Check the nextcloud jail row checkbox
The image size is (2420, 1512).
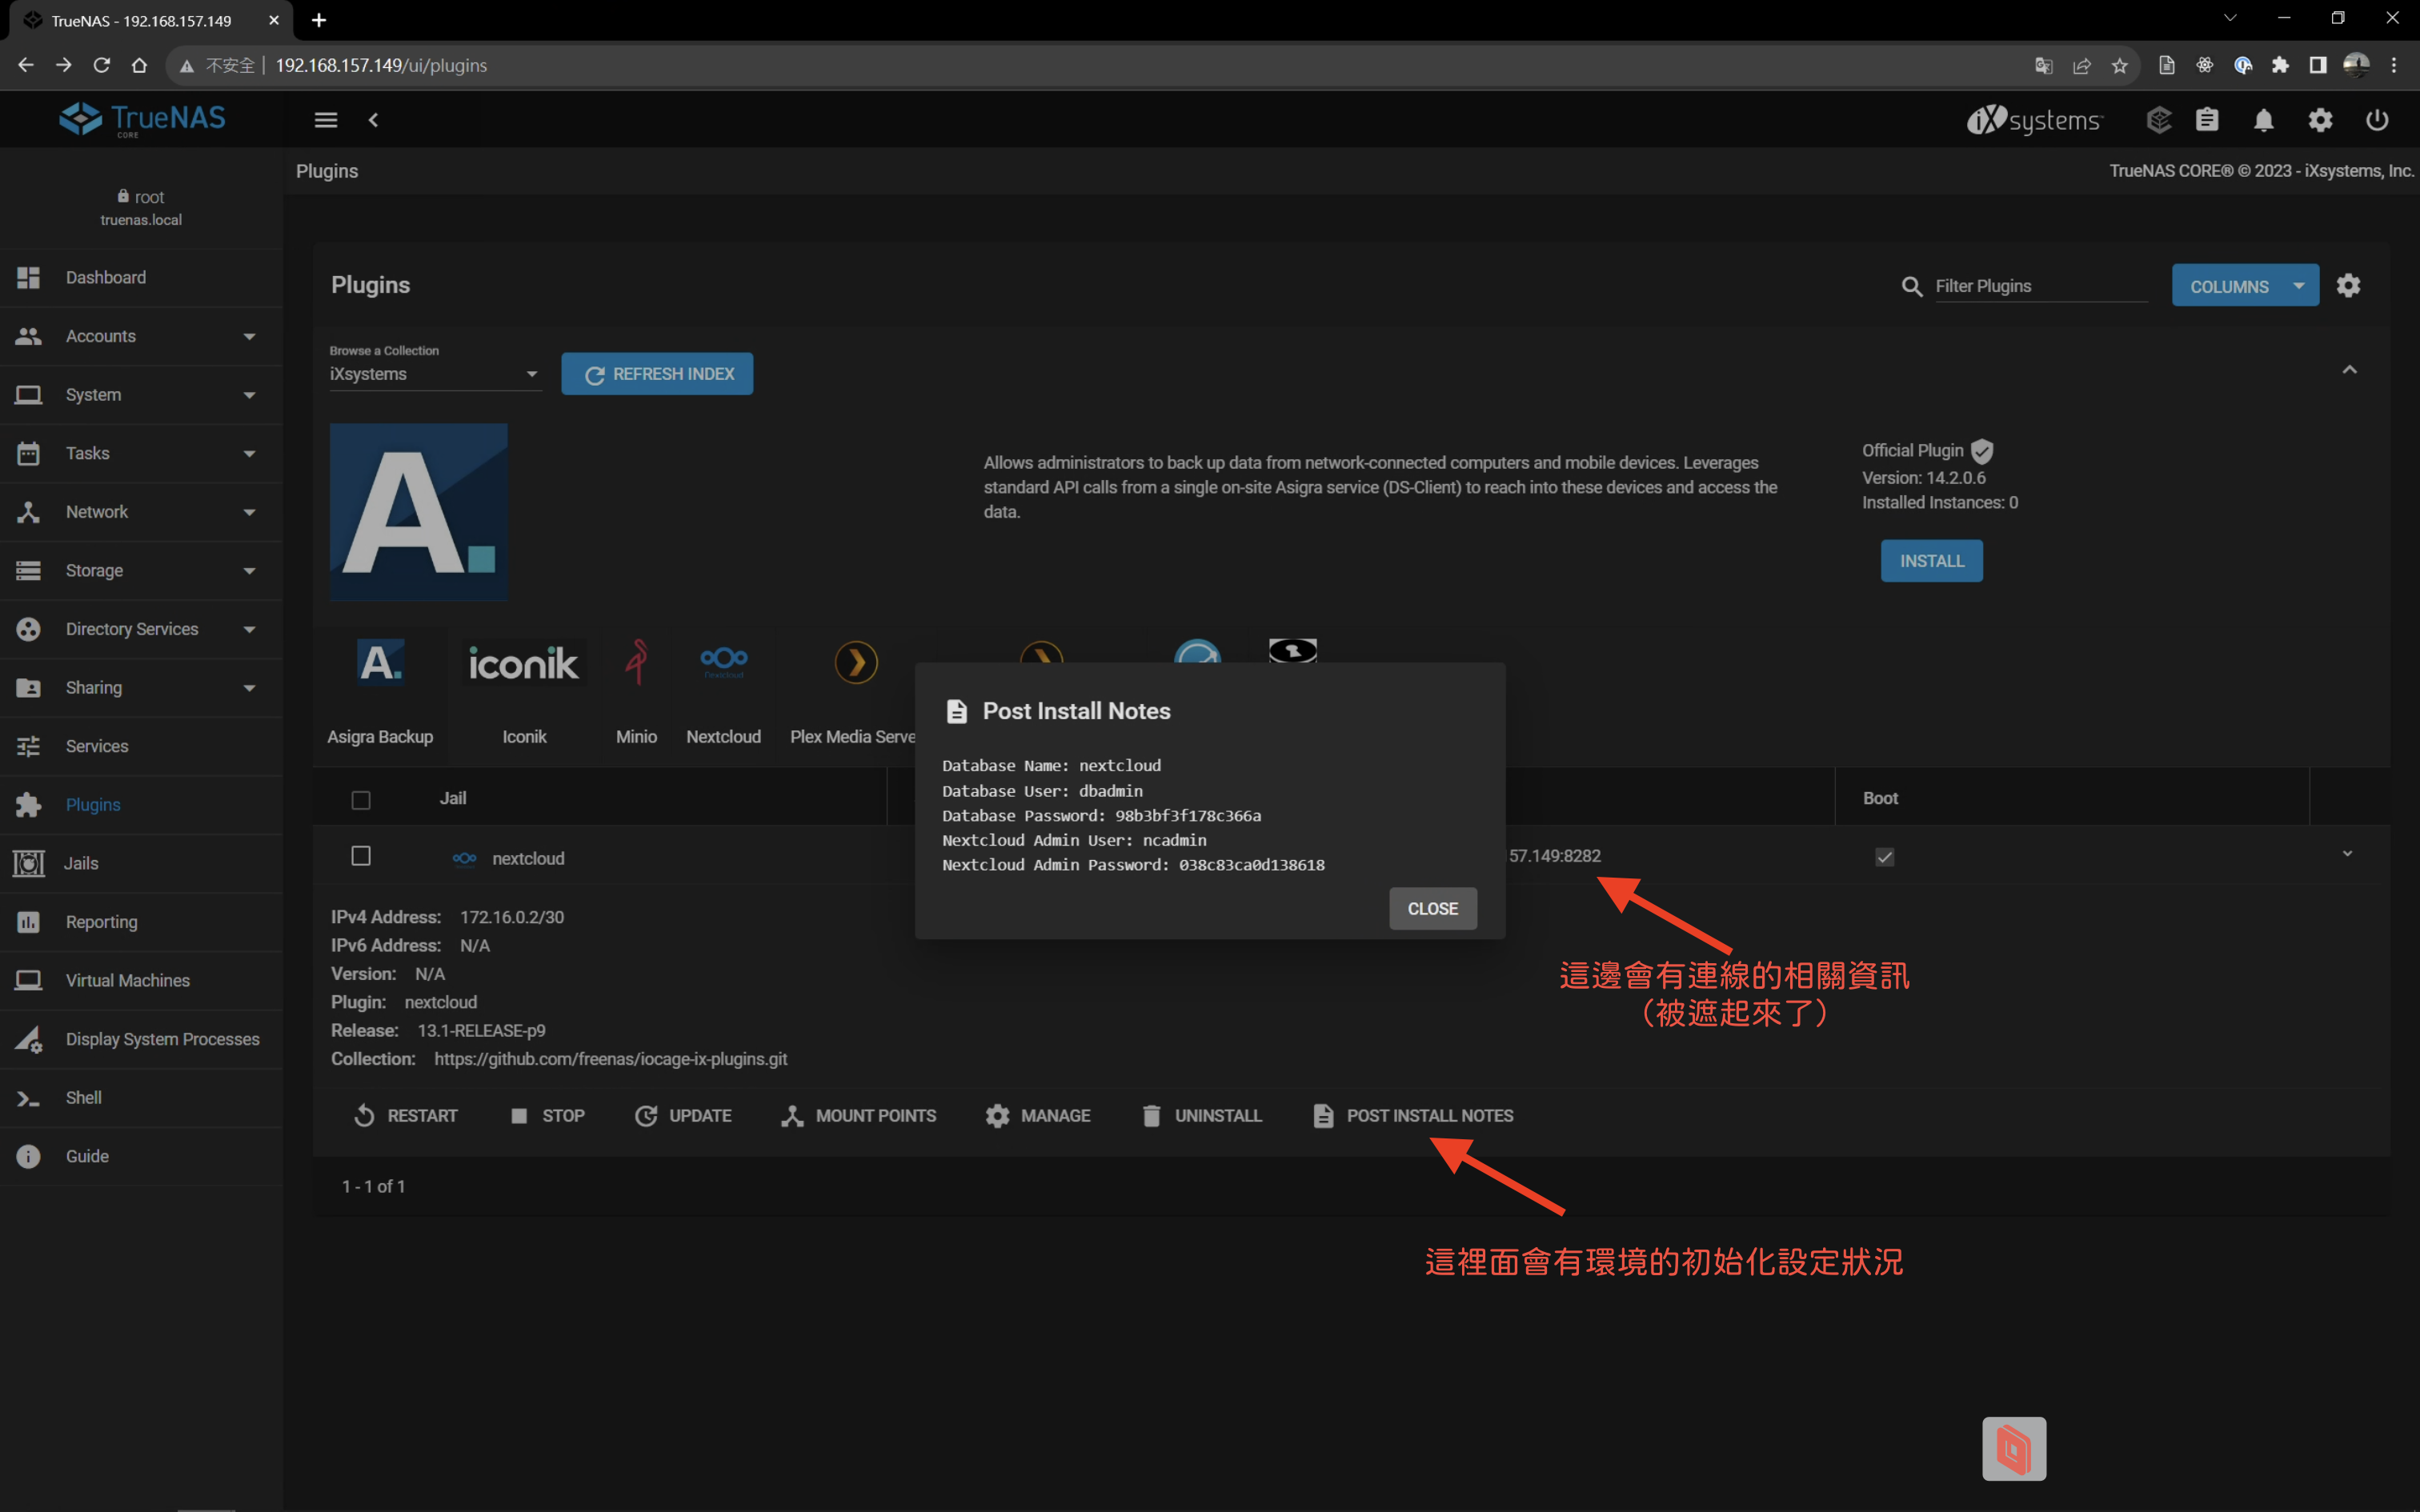[361, 856]
